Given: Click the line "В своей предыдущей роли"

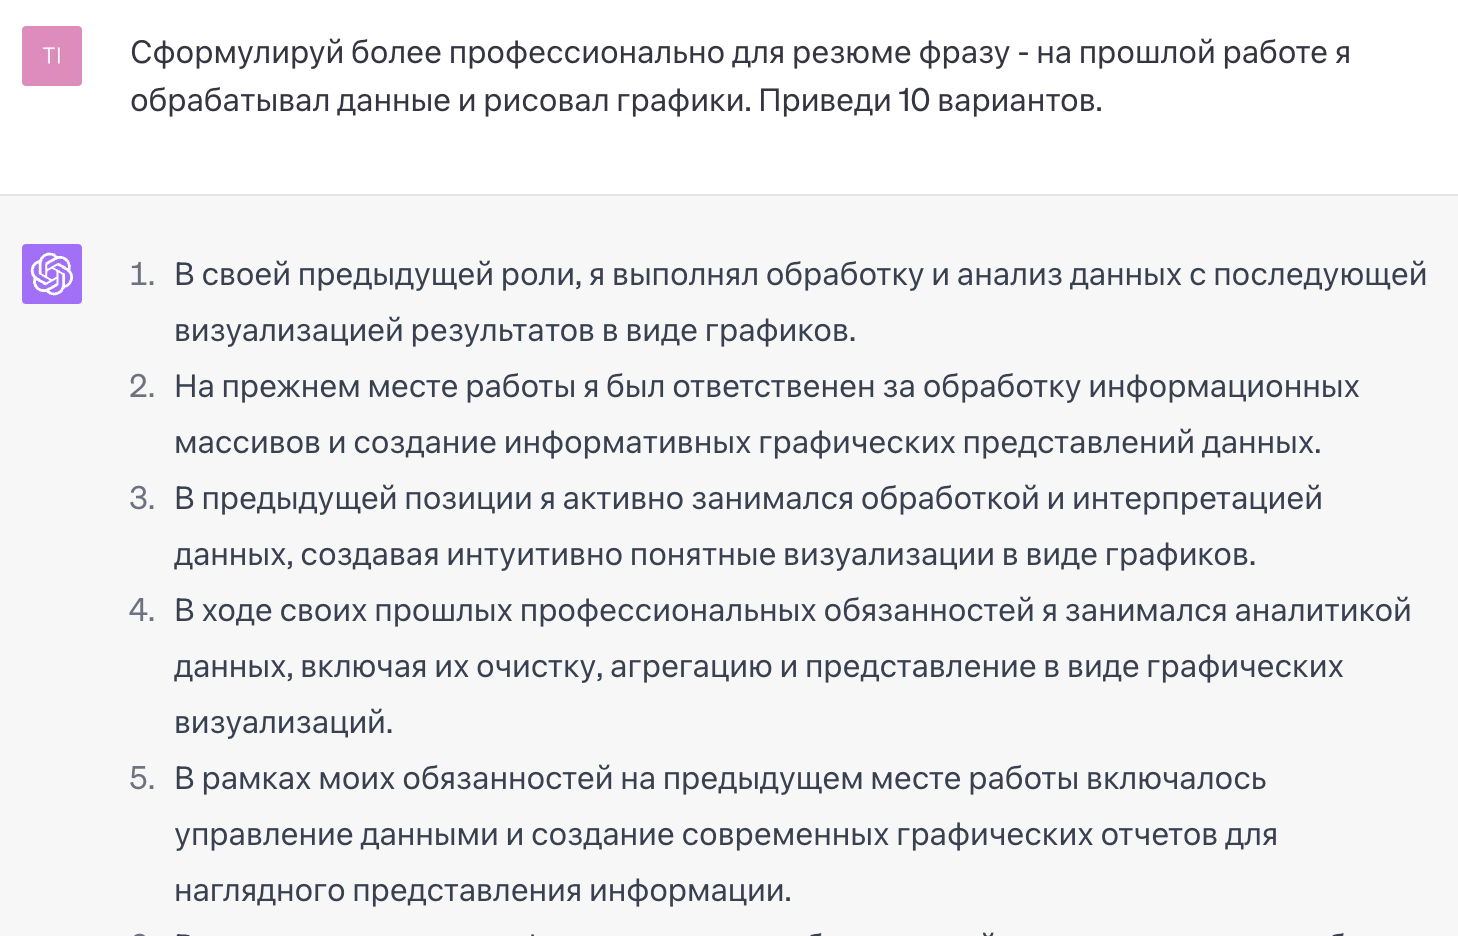Looking at the screenshot, I should 800,275.
